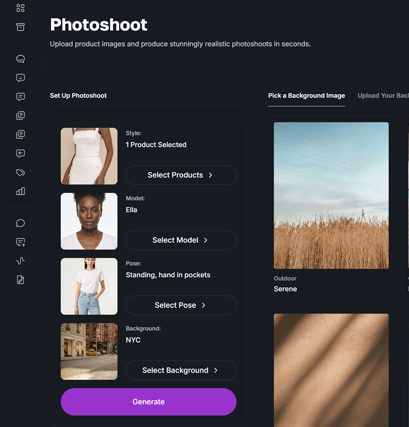Click the overlapping chat bubbles sidebar icon
This screenshot has height=427, width=409.
click(x=20, y=59)
